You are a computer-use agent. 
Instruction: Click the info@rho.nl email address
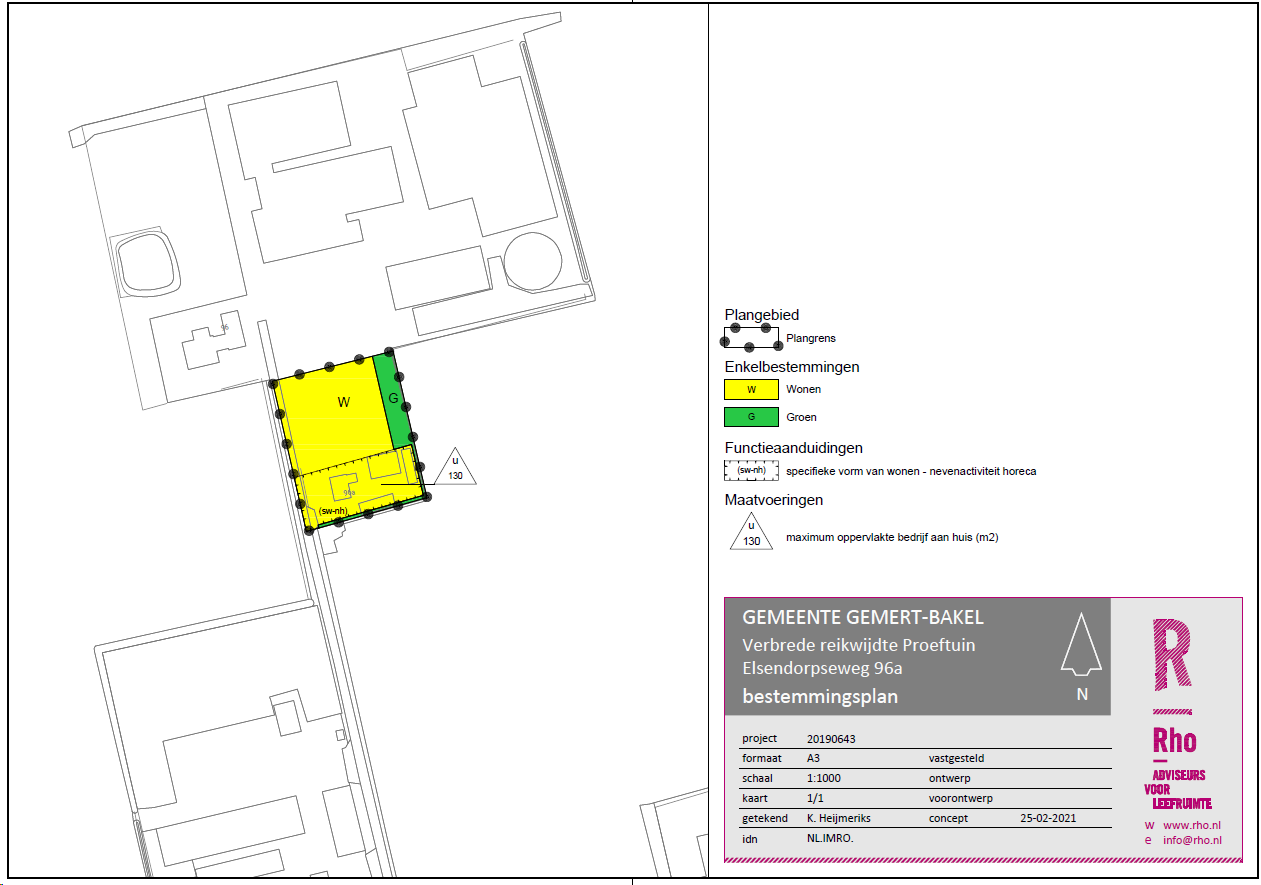1191,840
